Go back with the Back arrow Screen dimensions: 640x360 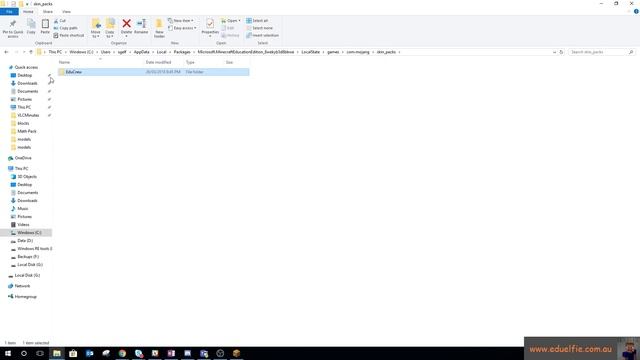[x=6, y=52]
